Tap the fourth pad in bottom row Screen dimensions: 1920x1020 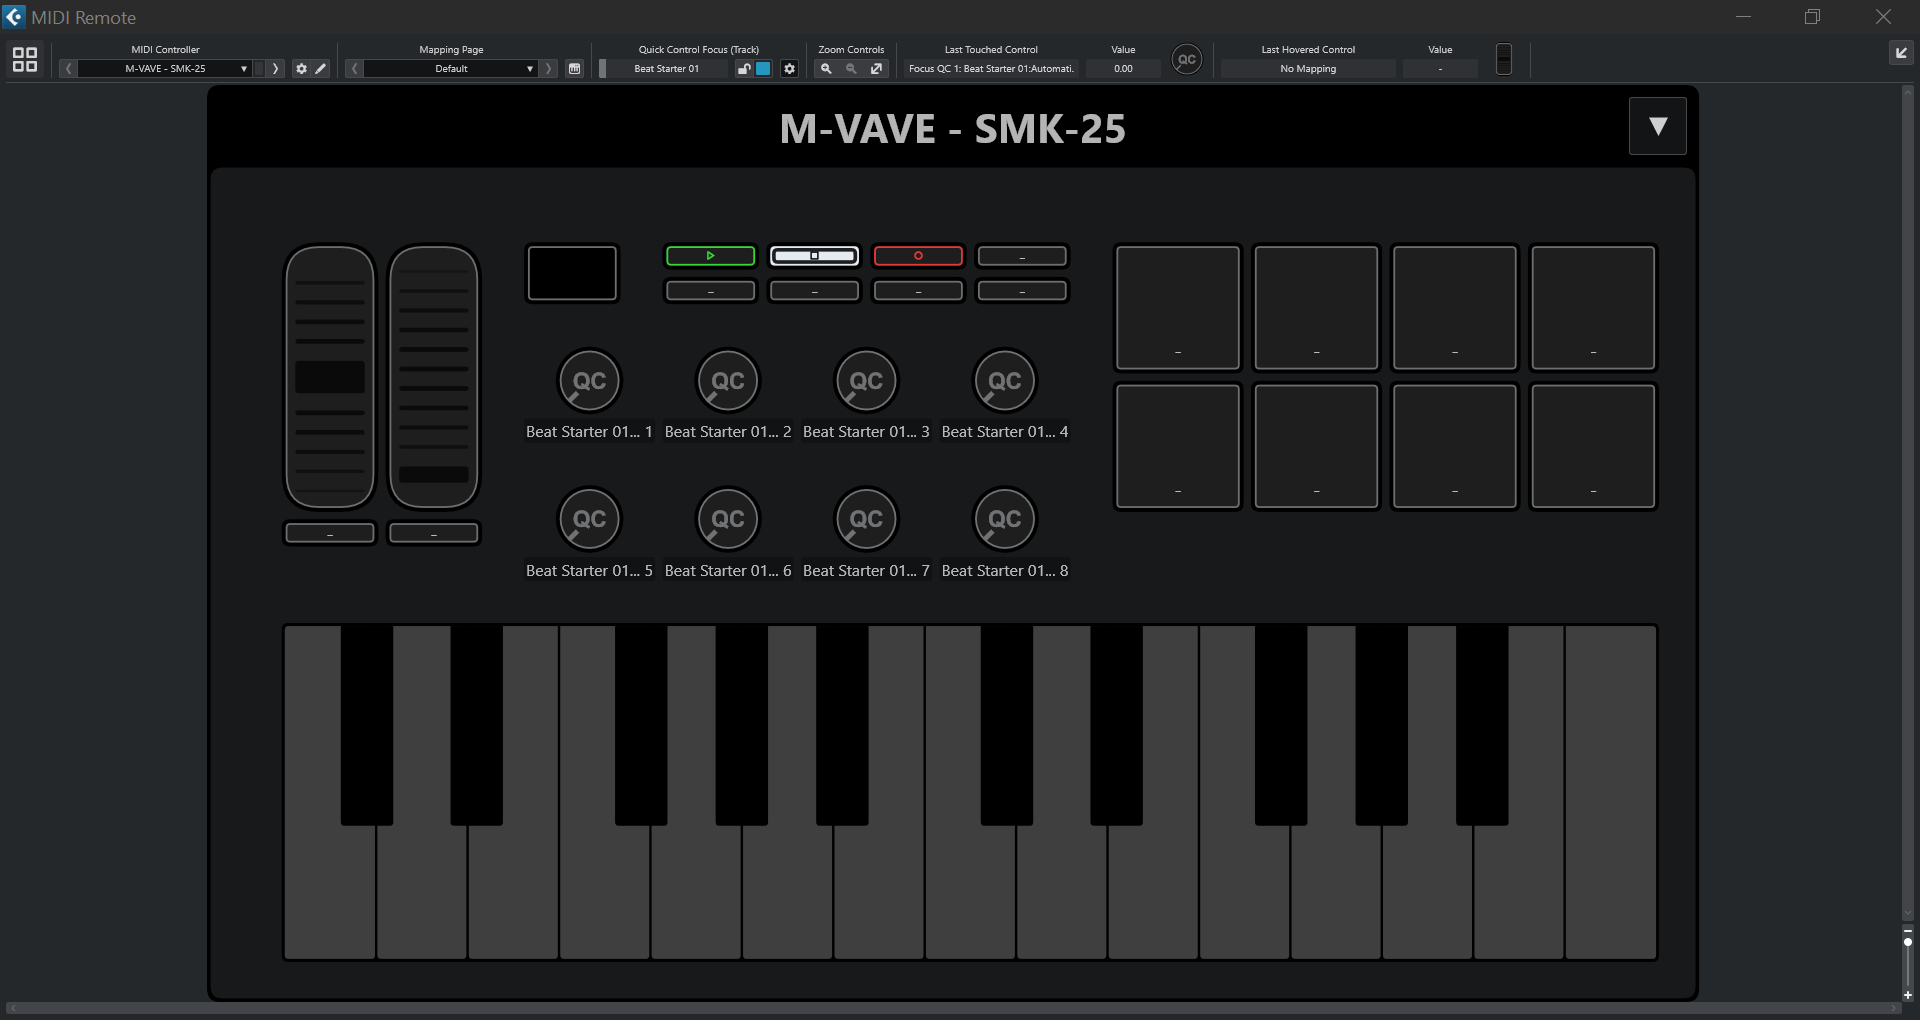1593,446
